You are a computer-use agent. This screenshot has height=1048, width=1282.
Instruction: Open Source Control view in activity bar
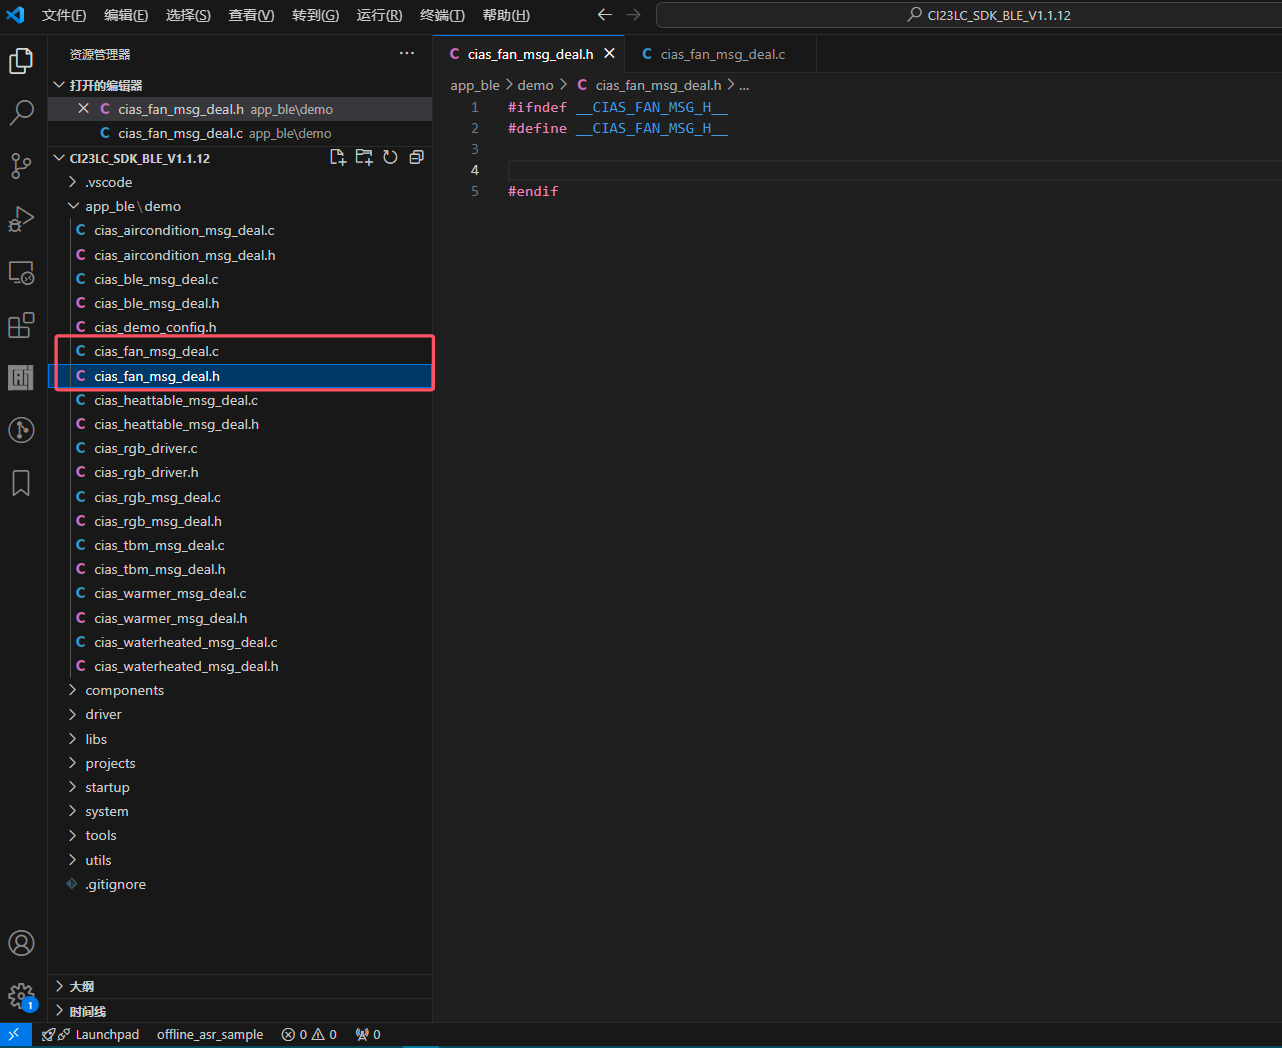click(x=21, y=166)
